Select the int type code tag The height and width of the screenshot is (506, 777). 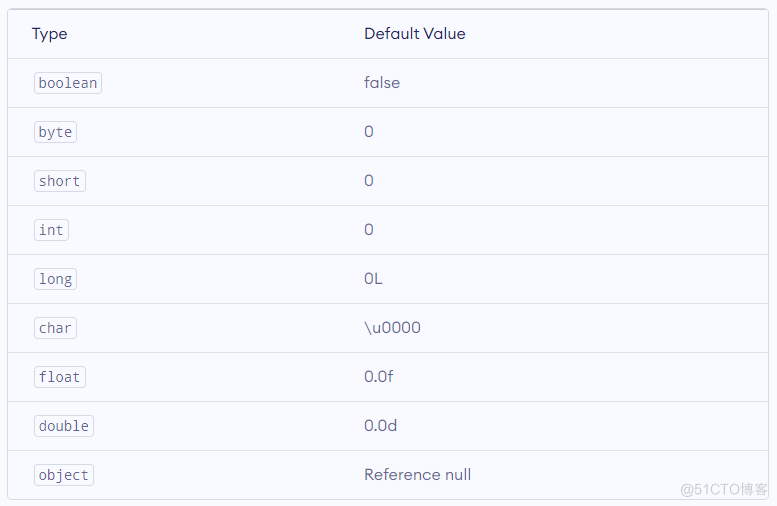pos(51,230)
